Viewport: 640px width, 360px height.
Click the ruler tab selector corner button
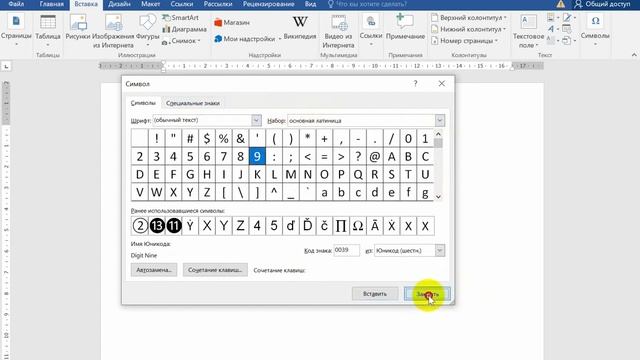pos(6,66)
